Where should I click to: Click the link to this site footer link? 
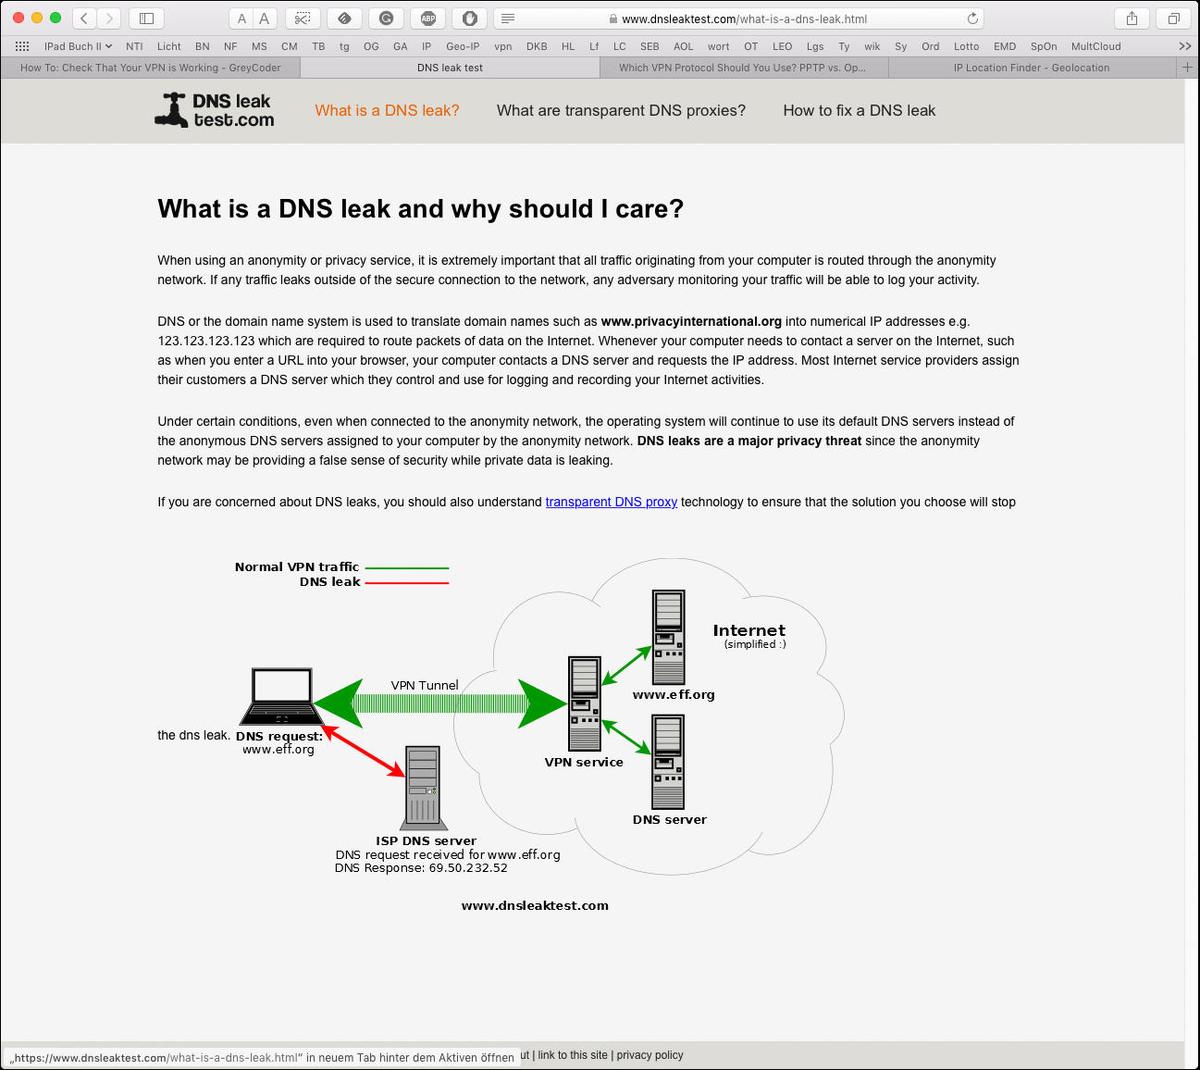click(572, 1055)
